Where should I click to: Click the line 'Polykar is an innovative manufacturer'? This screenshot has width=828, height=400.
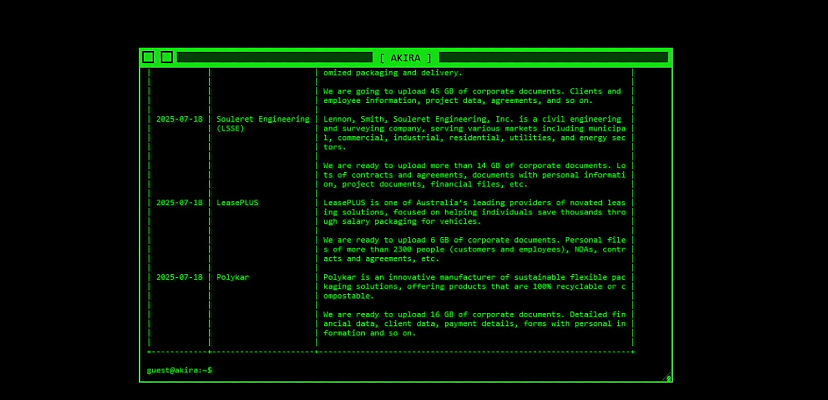474,277
